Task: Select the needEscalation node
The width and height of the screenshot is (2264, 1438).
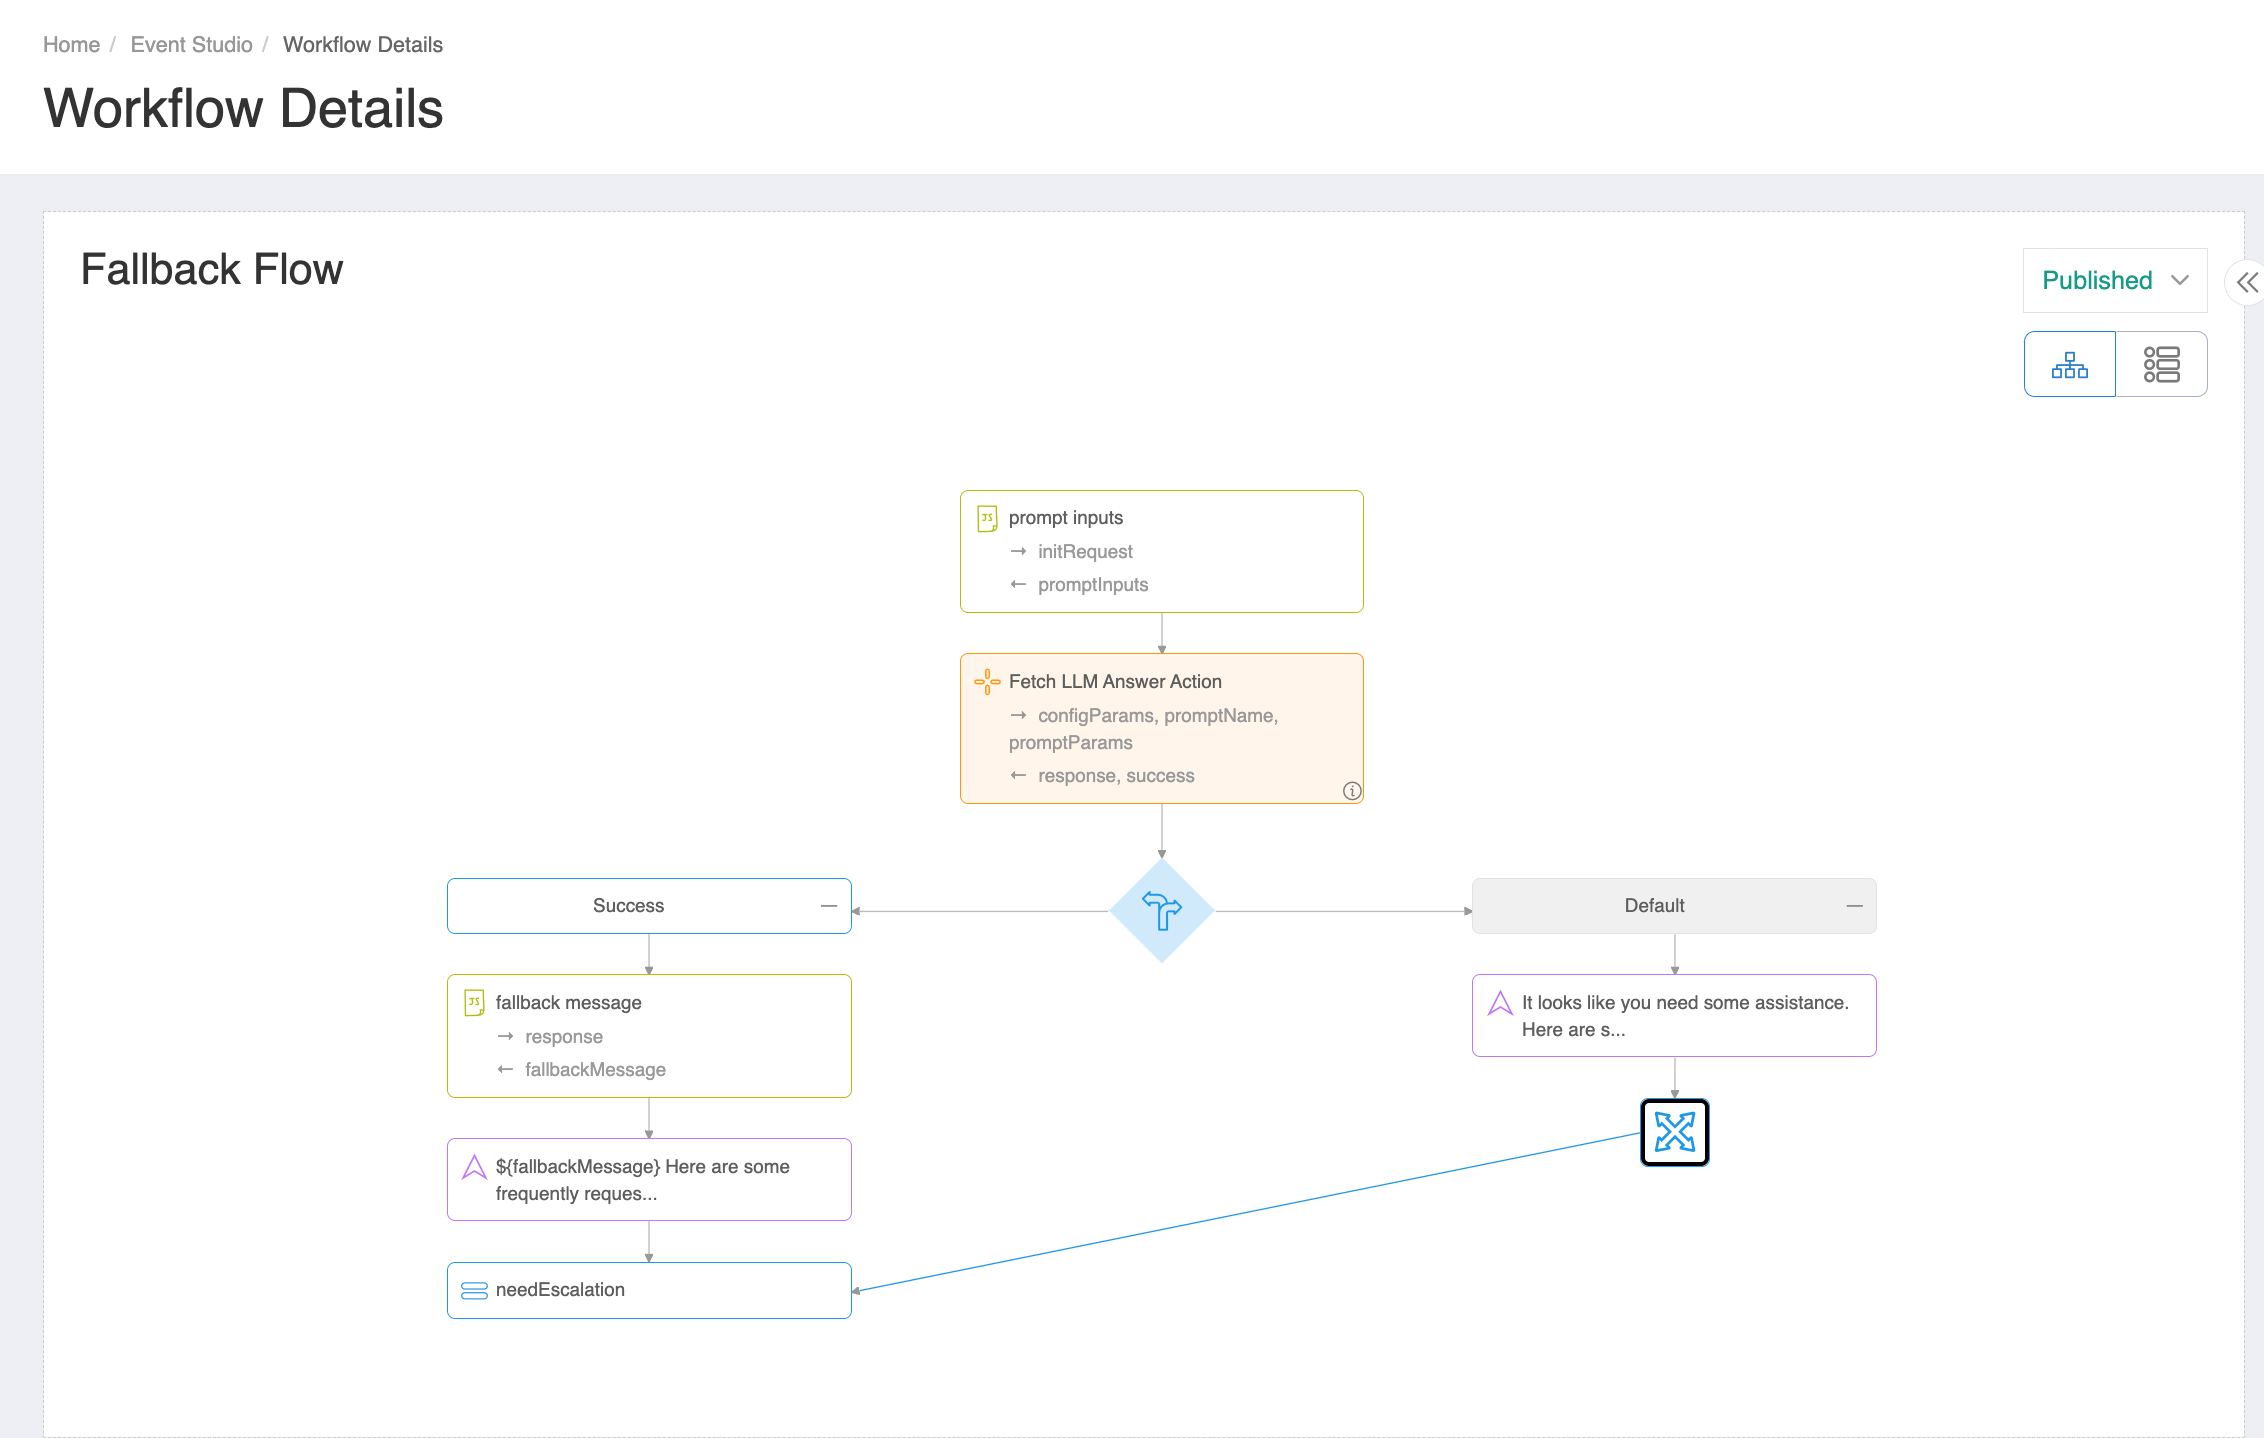Action: [648, 1290]
